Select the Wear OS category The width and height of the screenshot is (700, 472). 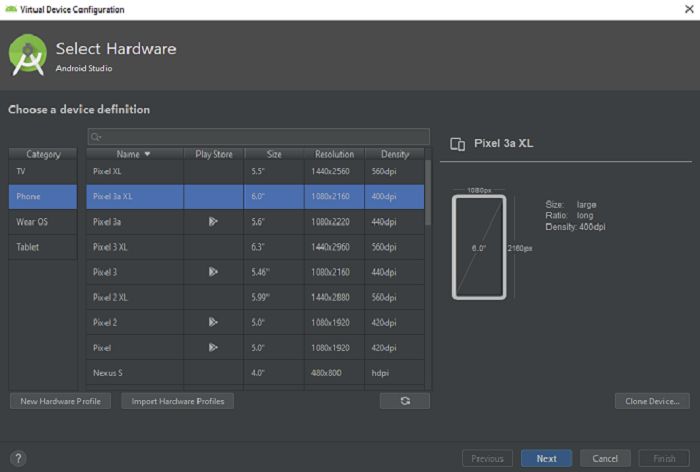[43, 222]
